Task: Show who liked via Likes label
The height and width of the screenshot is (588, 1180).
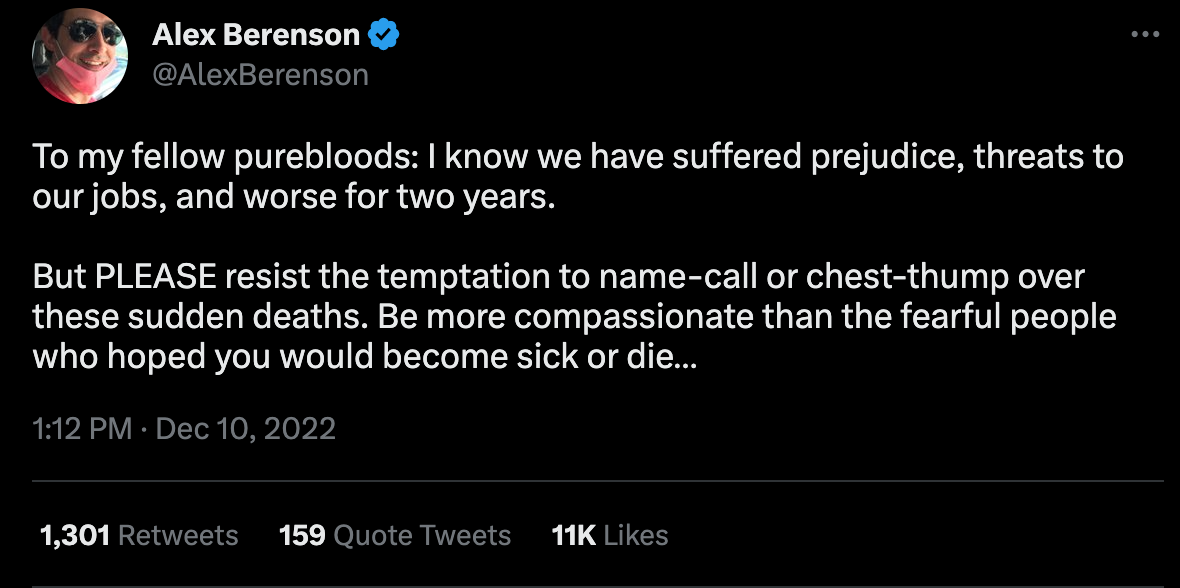Action: [636, 535]
